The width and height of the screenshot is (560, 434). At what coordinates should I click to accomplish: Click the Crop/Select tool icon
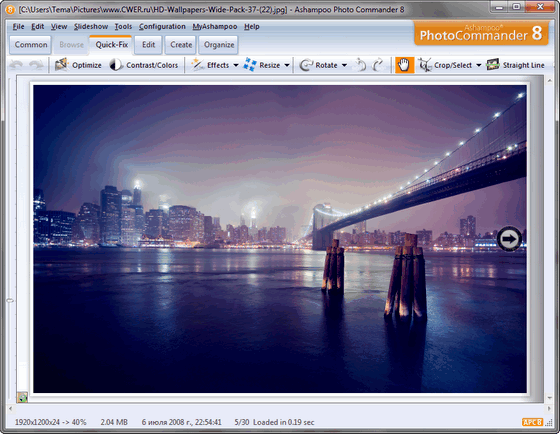point(425,65)
